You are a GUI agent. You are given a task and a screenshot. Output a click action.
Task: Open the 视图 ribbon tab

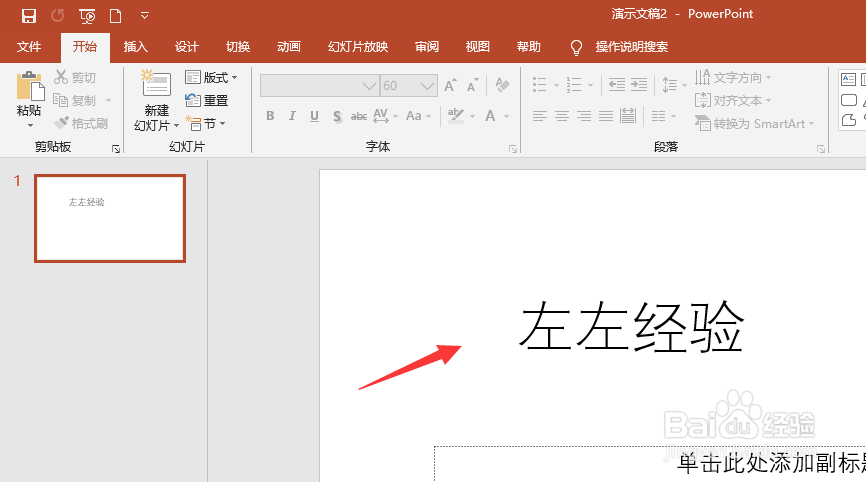tap(477, 47)
